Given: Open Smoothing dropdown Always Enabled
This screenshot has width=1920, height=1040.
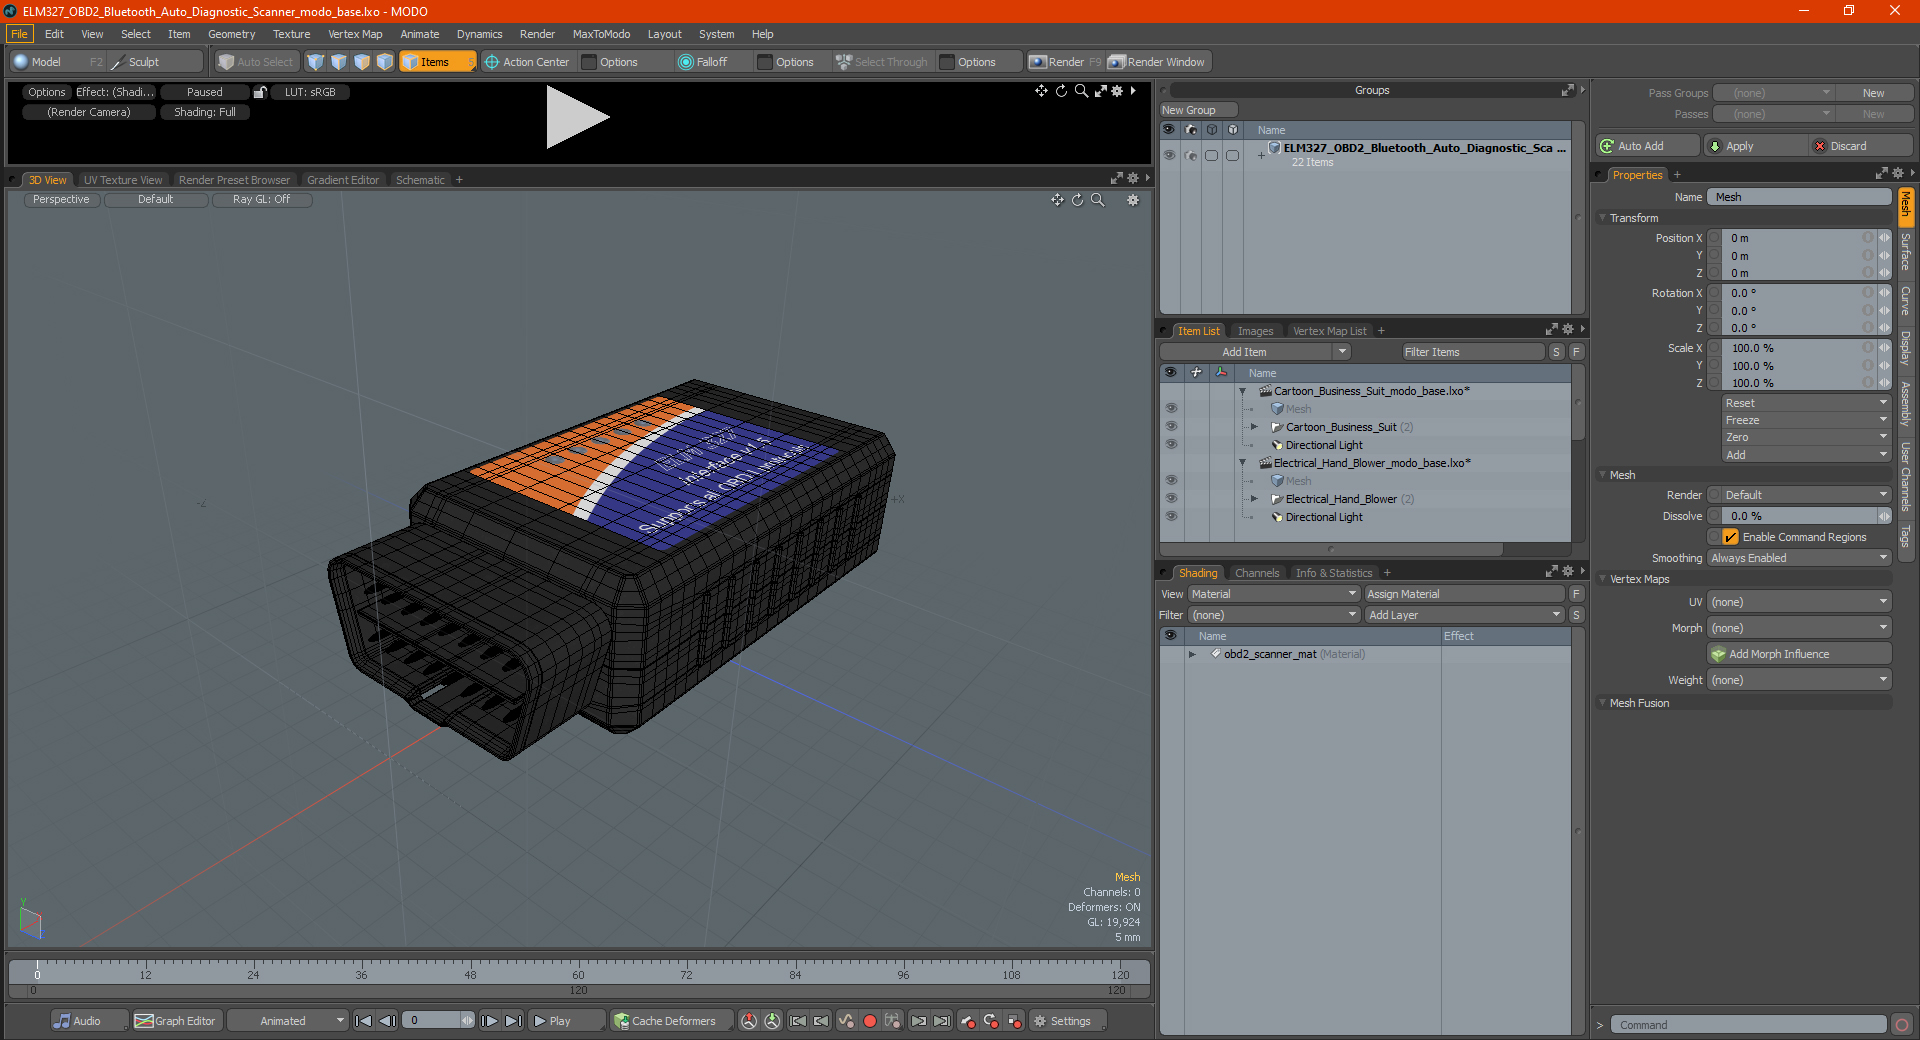Looking at the screenshot, I should [1799, 558].
